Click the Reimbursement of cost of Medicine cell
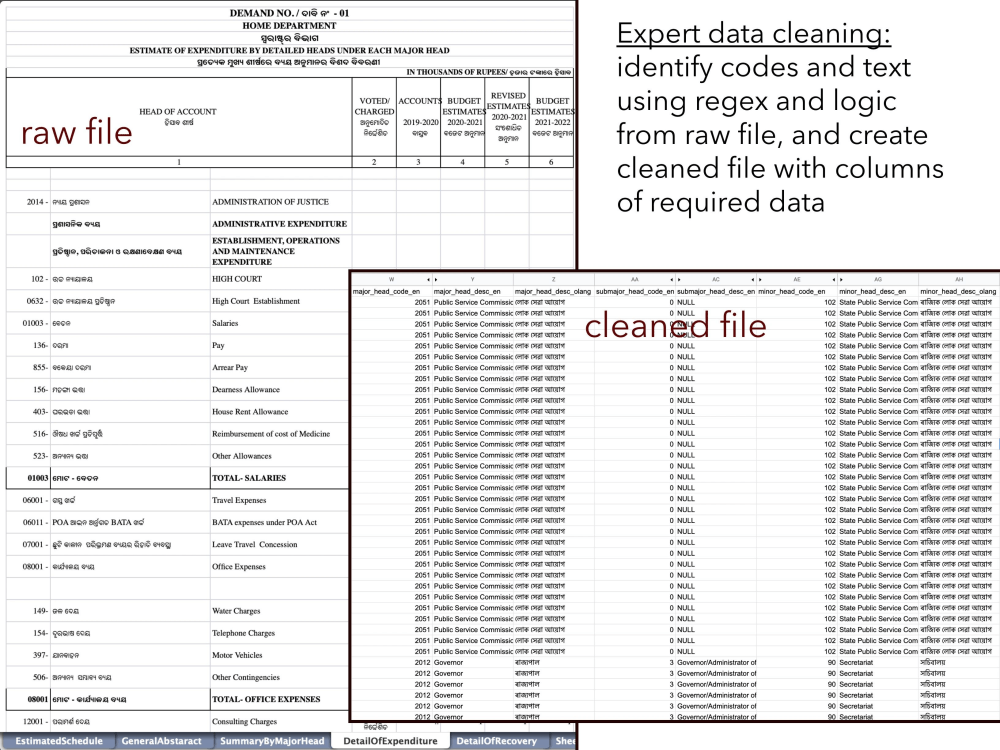Screen dimensions: 1000x750 (281, 434)
